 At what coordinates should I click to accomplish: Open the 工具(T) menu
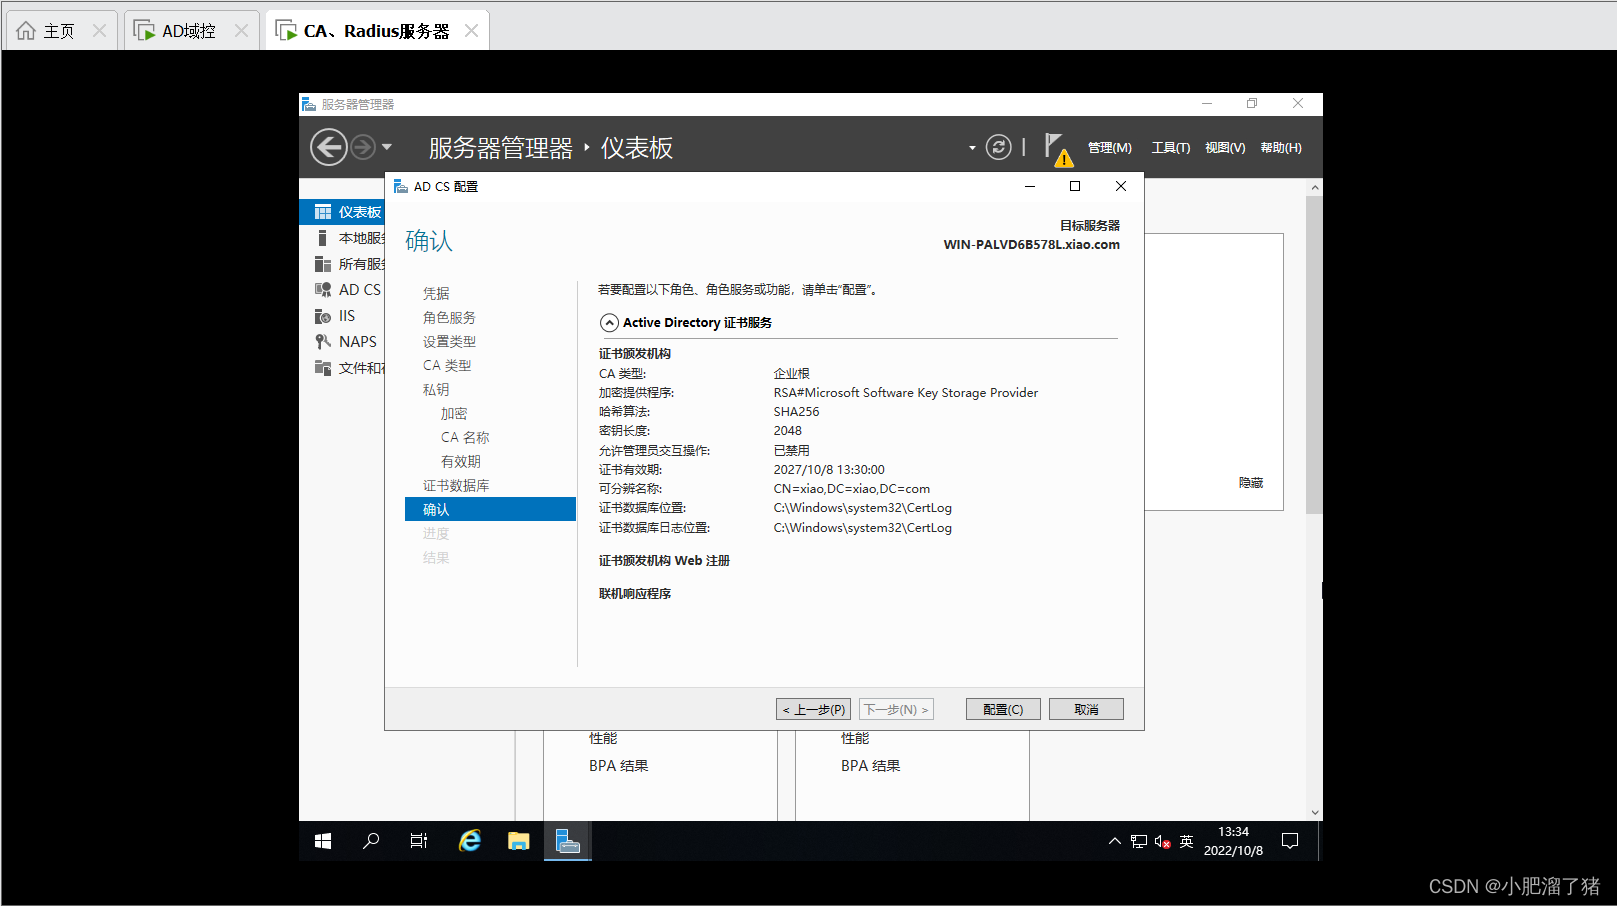point(1171,148)
